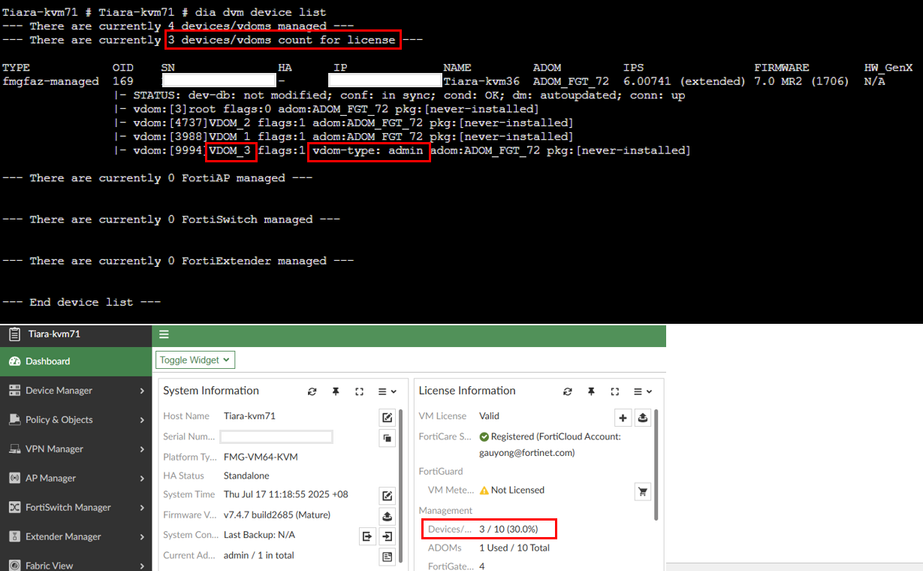923x571 pixels.
Task: Expand Fabric View submenu chevron
Action: coord(142,566)
